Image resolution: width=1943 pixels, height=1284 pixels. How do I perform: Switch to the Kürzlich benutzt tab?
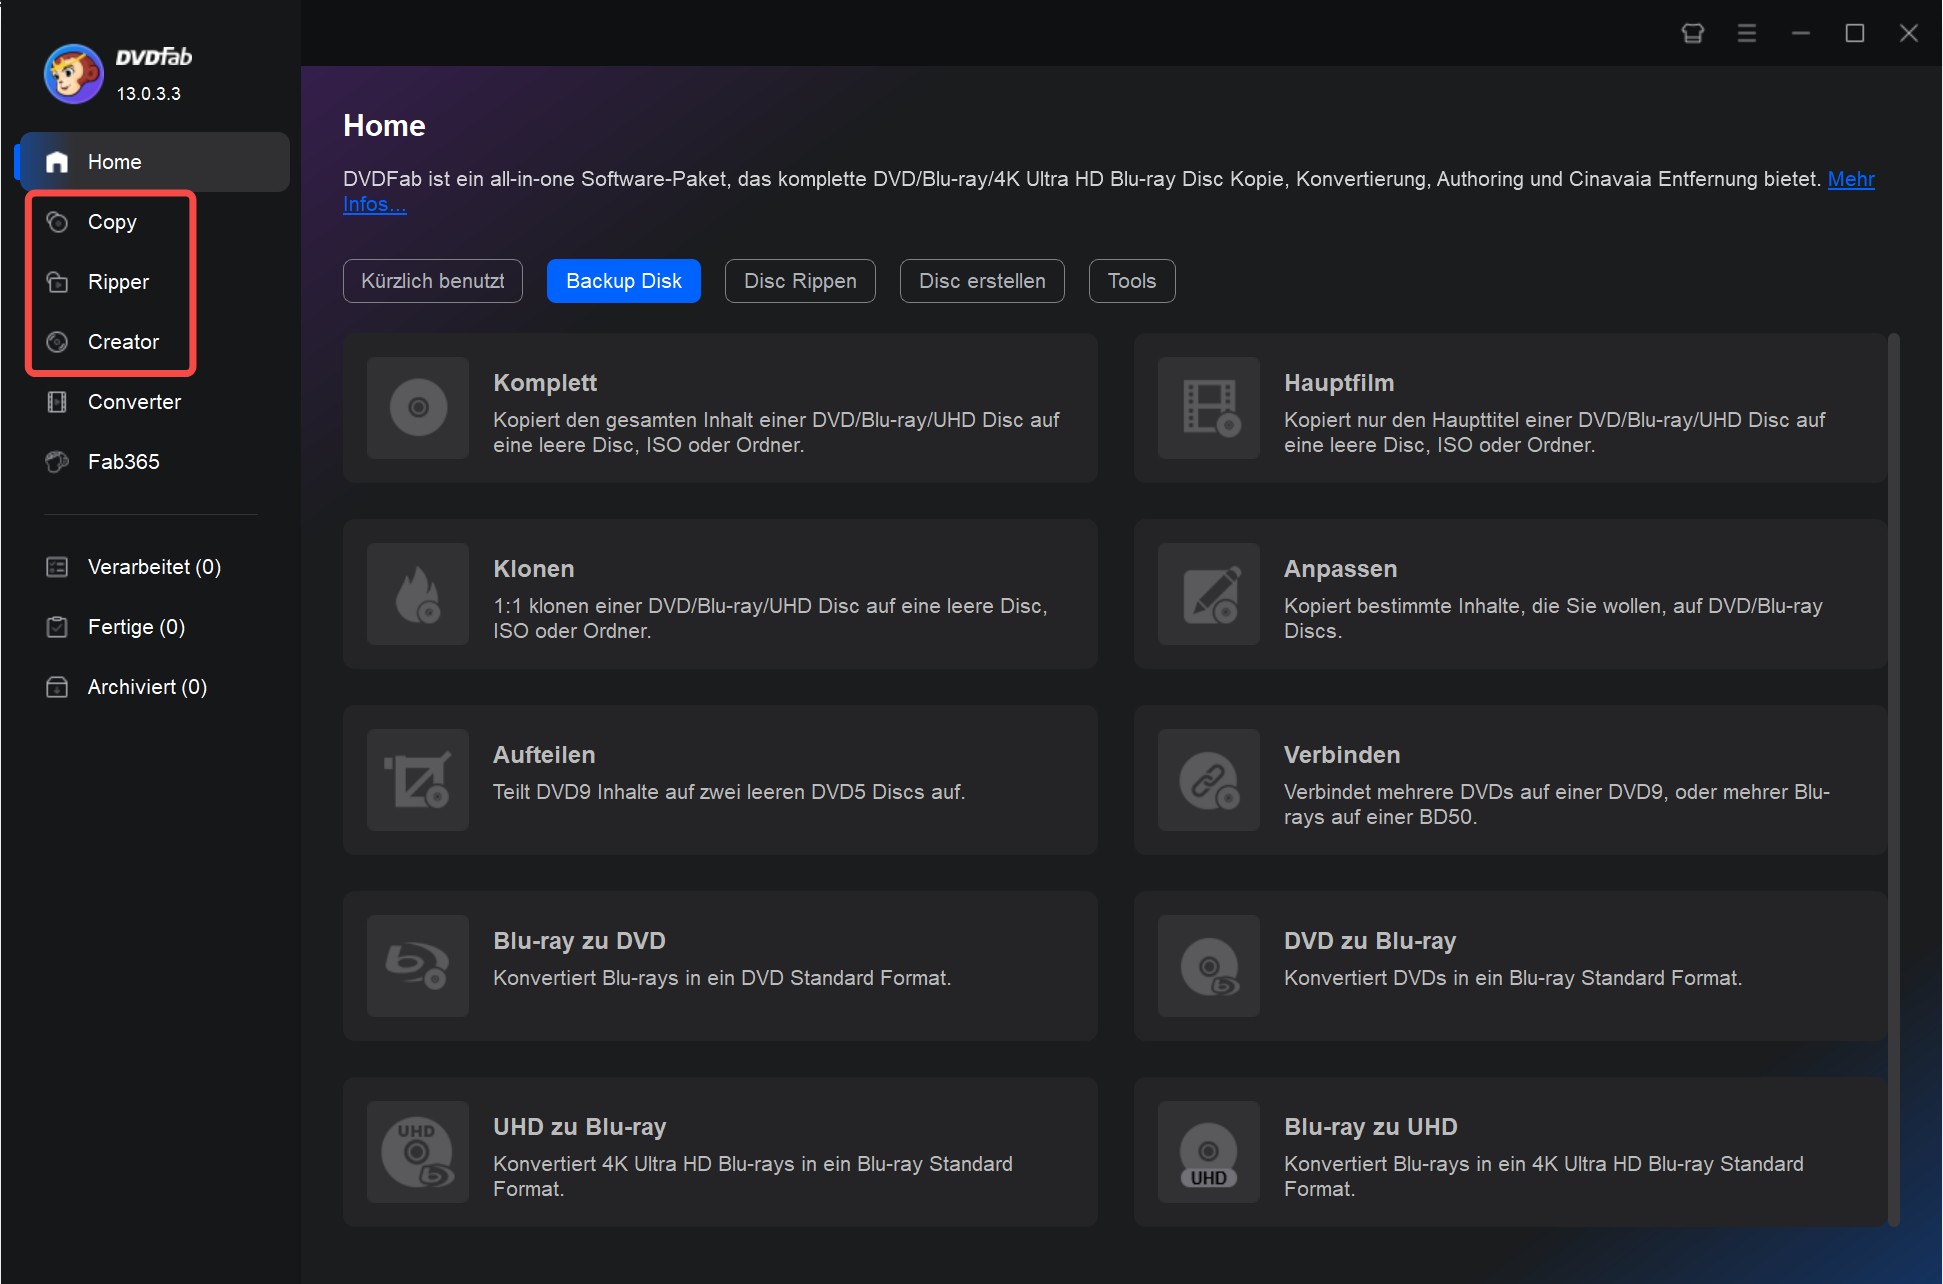tap(433, 281)
